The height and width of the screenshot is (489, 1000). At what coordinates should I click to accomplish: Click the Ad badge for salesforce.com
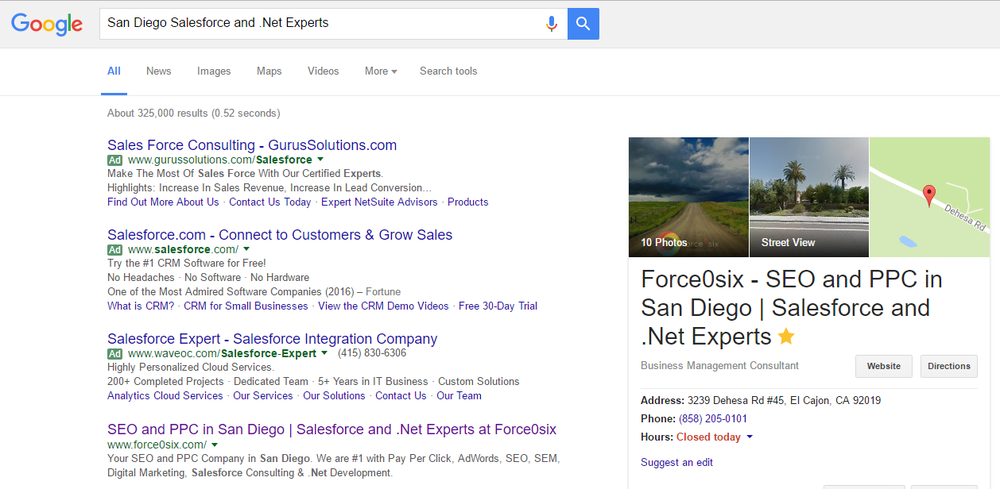click(x=115, y=249)
